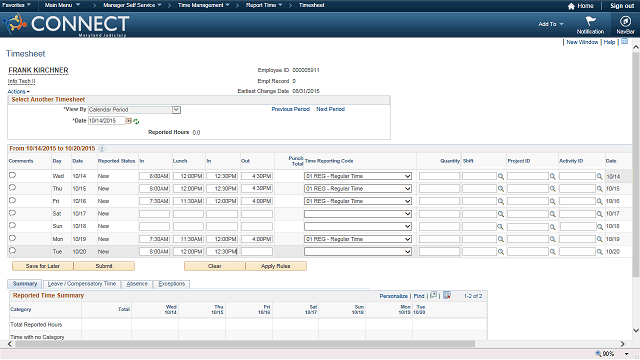Expand the View By Calendar Period dropdown

176,110
